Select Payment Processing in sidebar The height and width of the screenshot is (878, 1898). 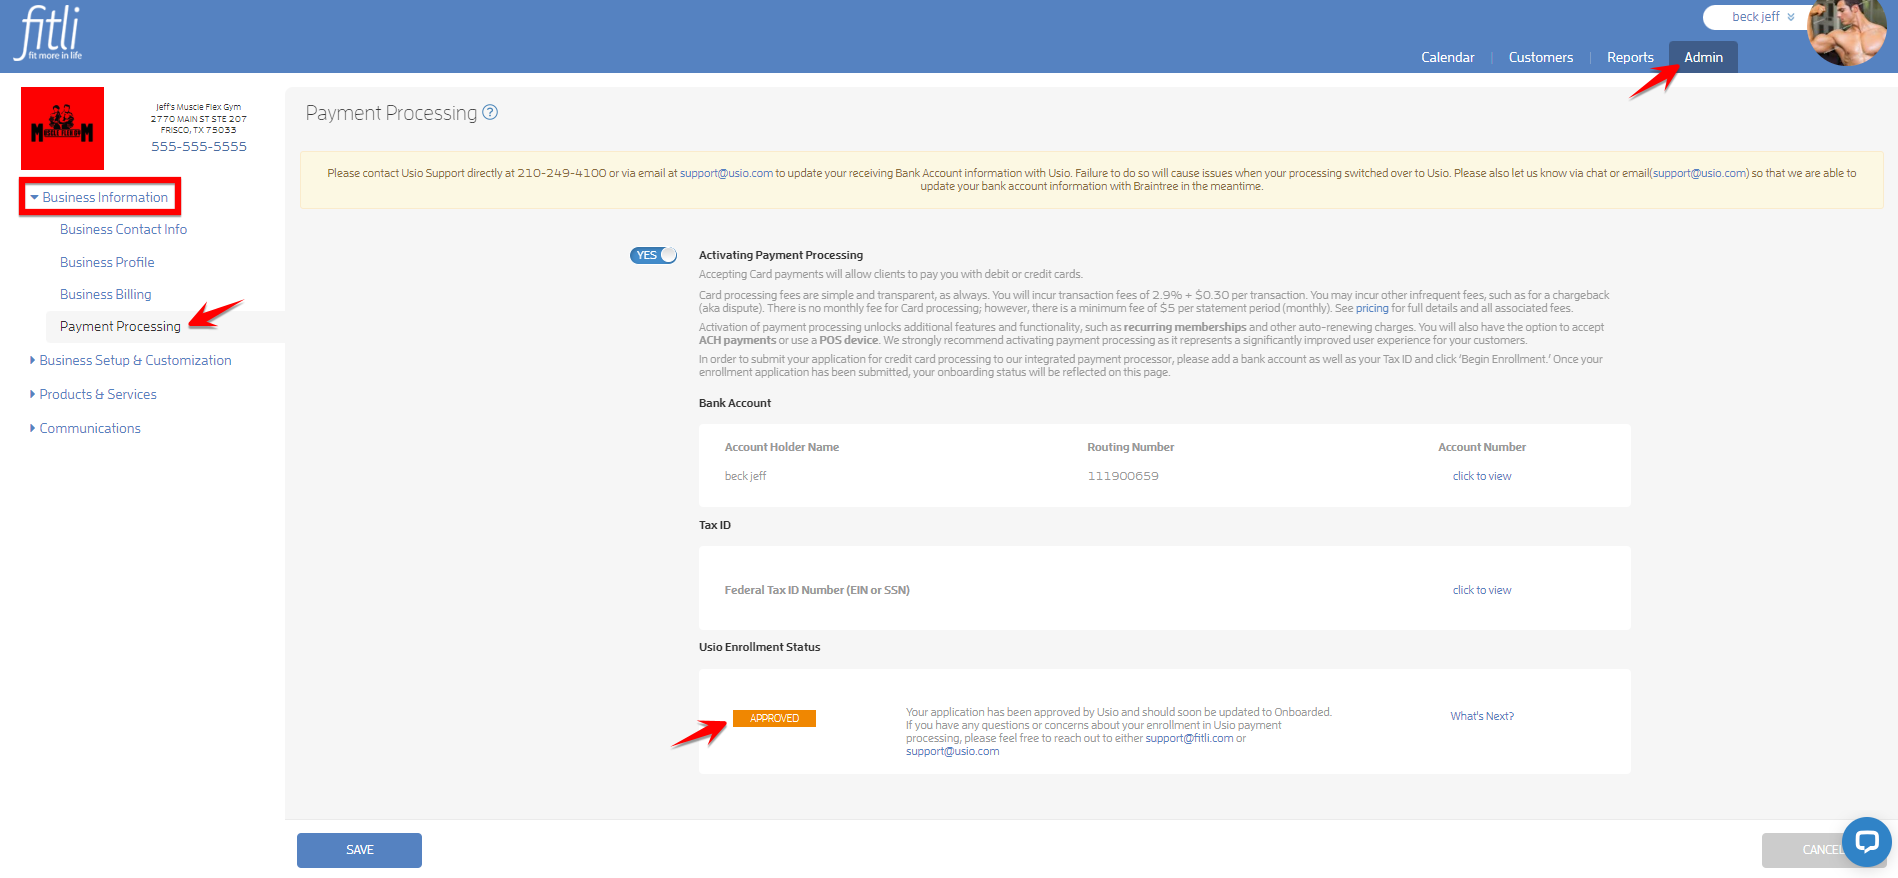[x=120, y=326]
